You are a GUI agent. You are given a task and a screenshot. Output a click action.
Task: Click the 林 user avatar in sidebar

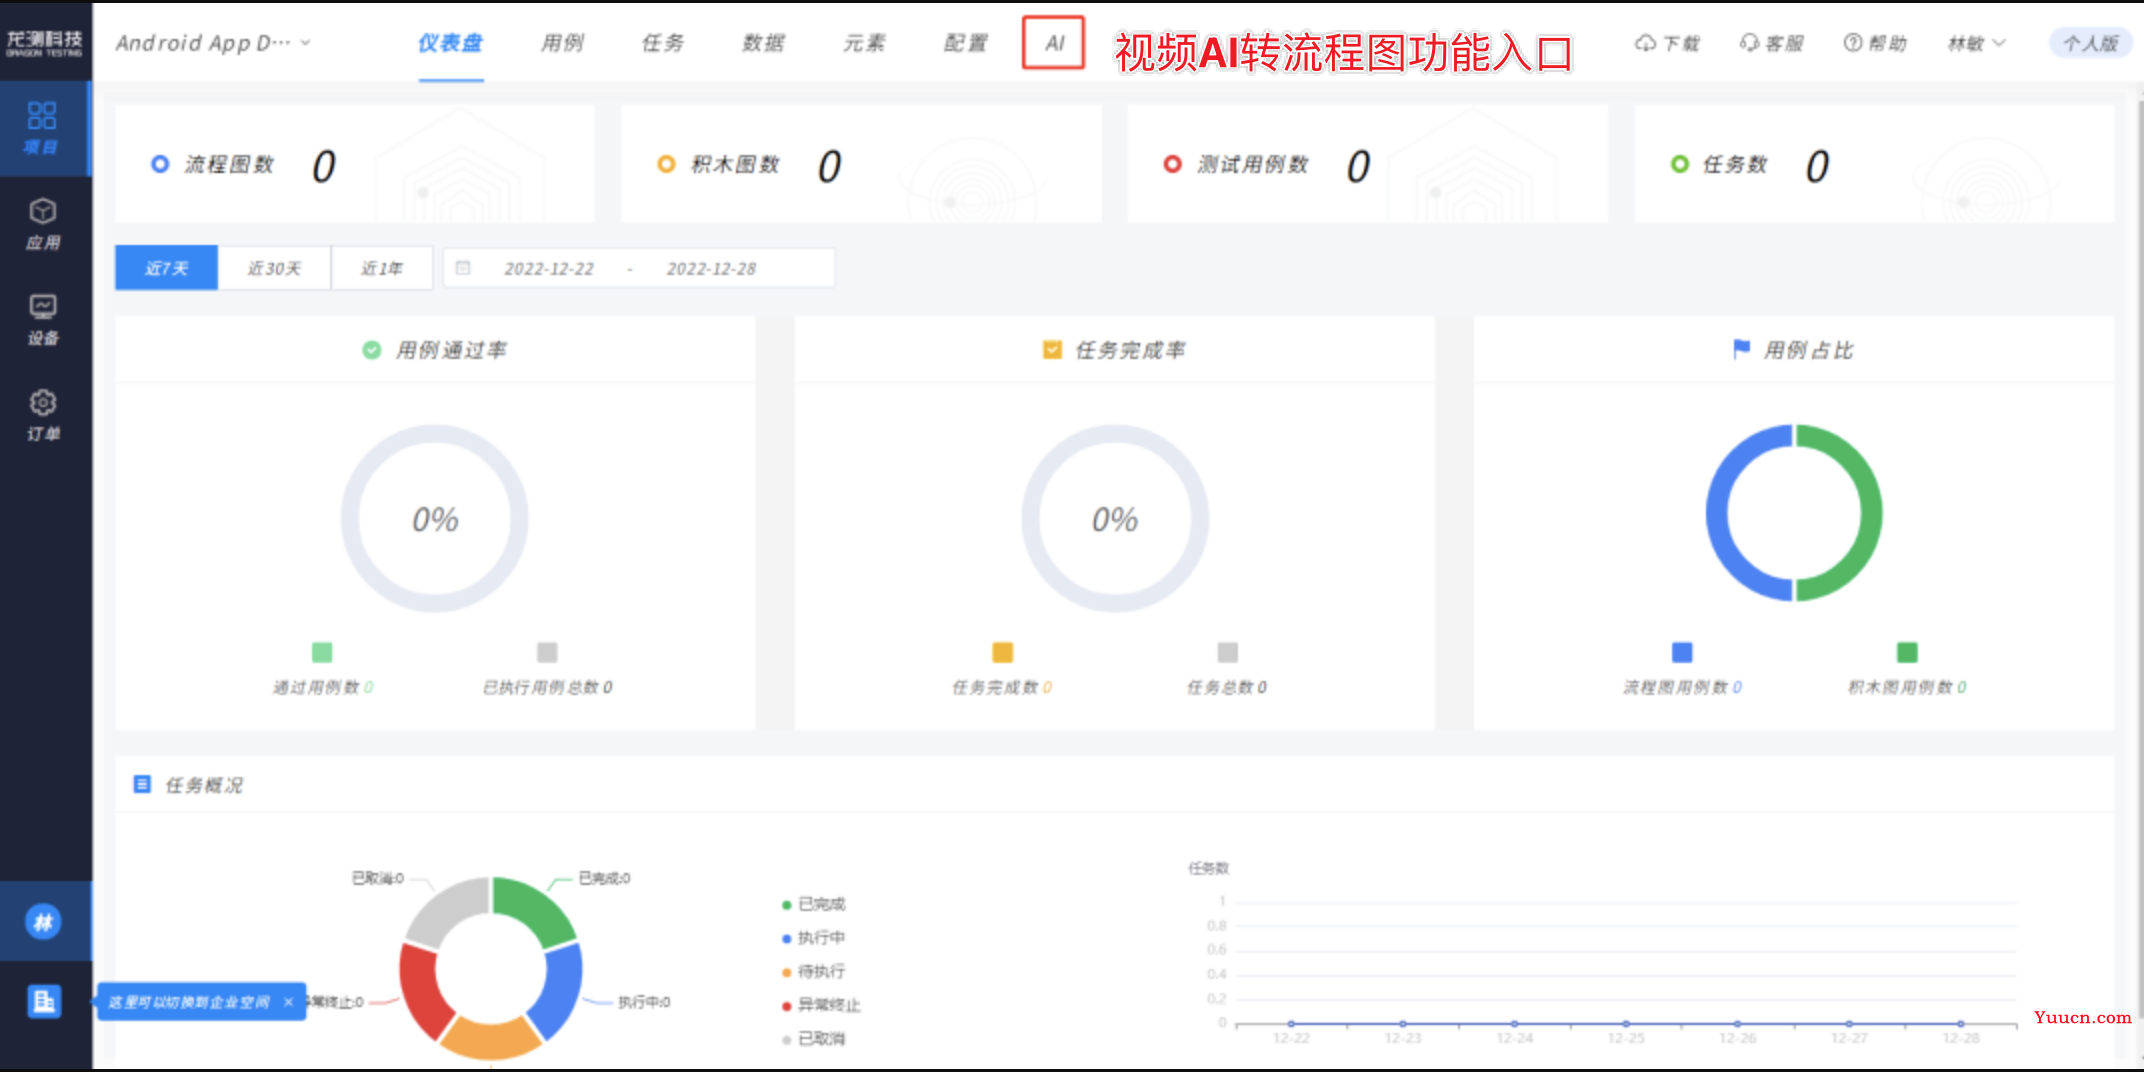click(x=43, y=922)
